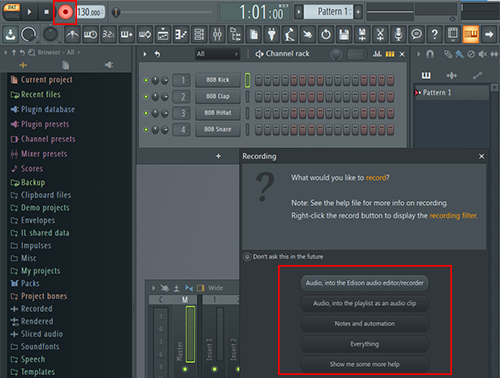Start playback with the Play button
Image resolution: width=500 pixels, height=378 pixels.
29,12
